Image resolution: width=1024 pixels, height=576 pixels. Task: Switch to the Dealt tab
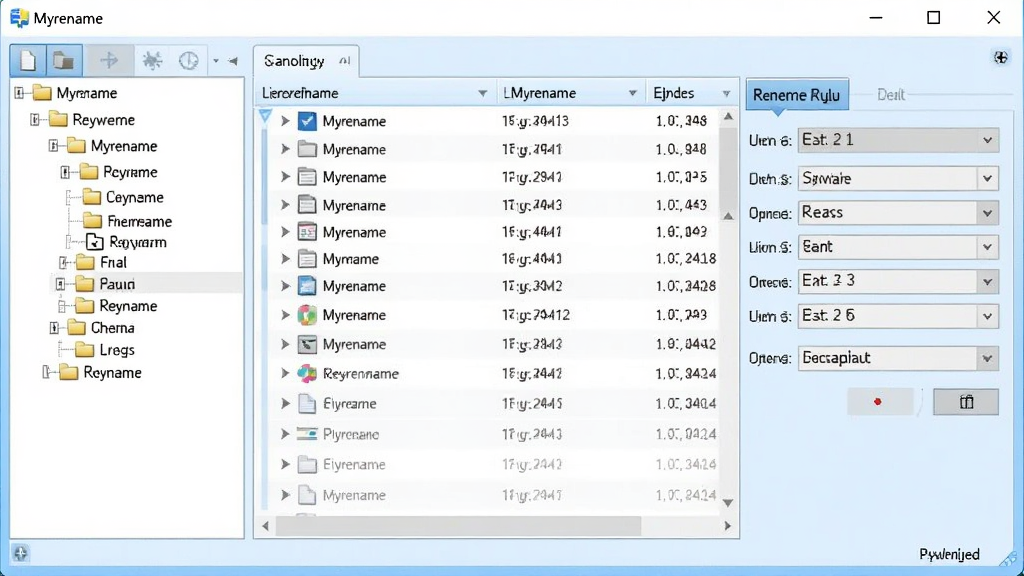[891, 95]
